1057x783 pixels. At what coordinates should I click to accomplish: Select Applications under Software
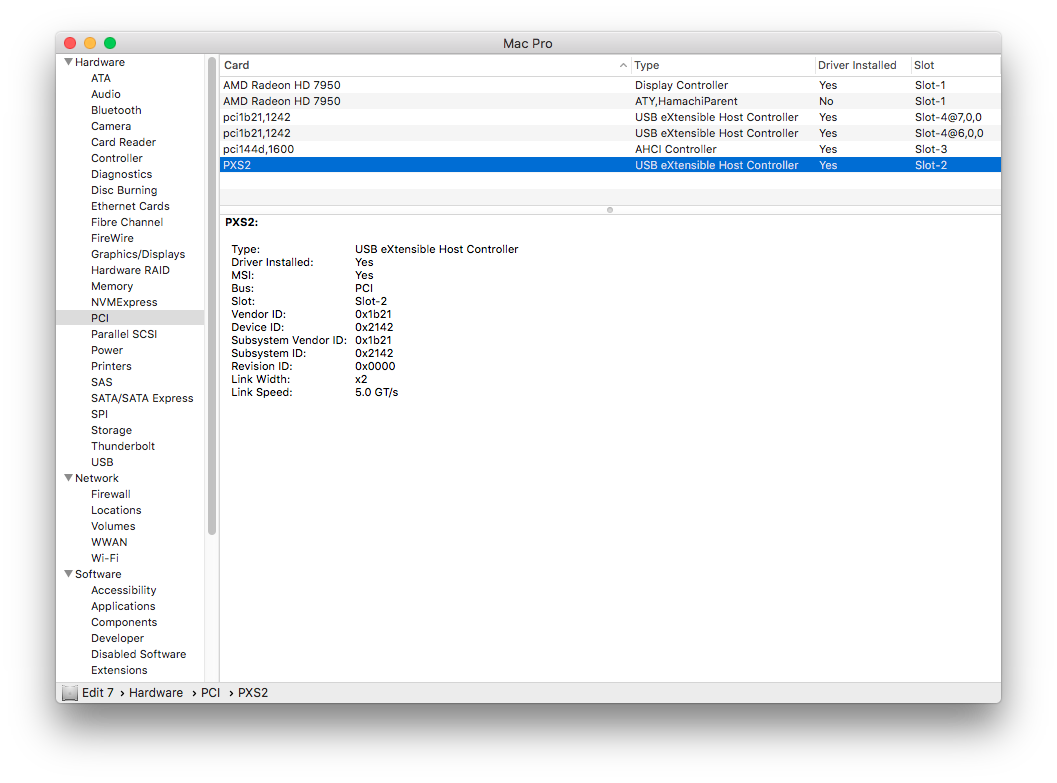[123, 606]
